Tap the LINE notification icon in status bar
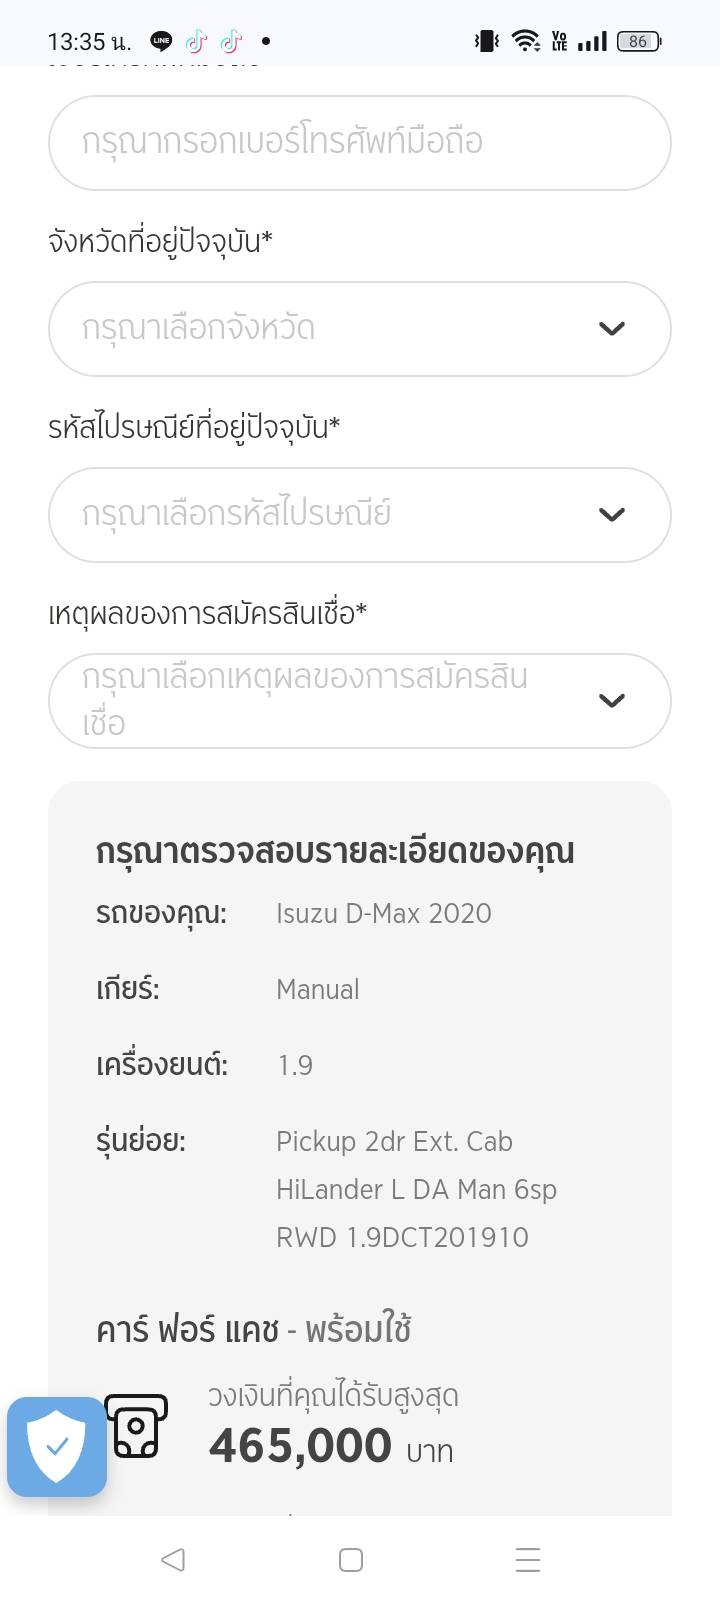This screenshot has width=720, height=1604. (x=161, y=41)
